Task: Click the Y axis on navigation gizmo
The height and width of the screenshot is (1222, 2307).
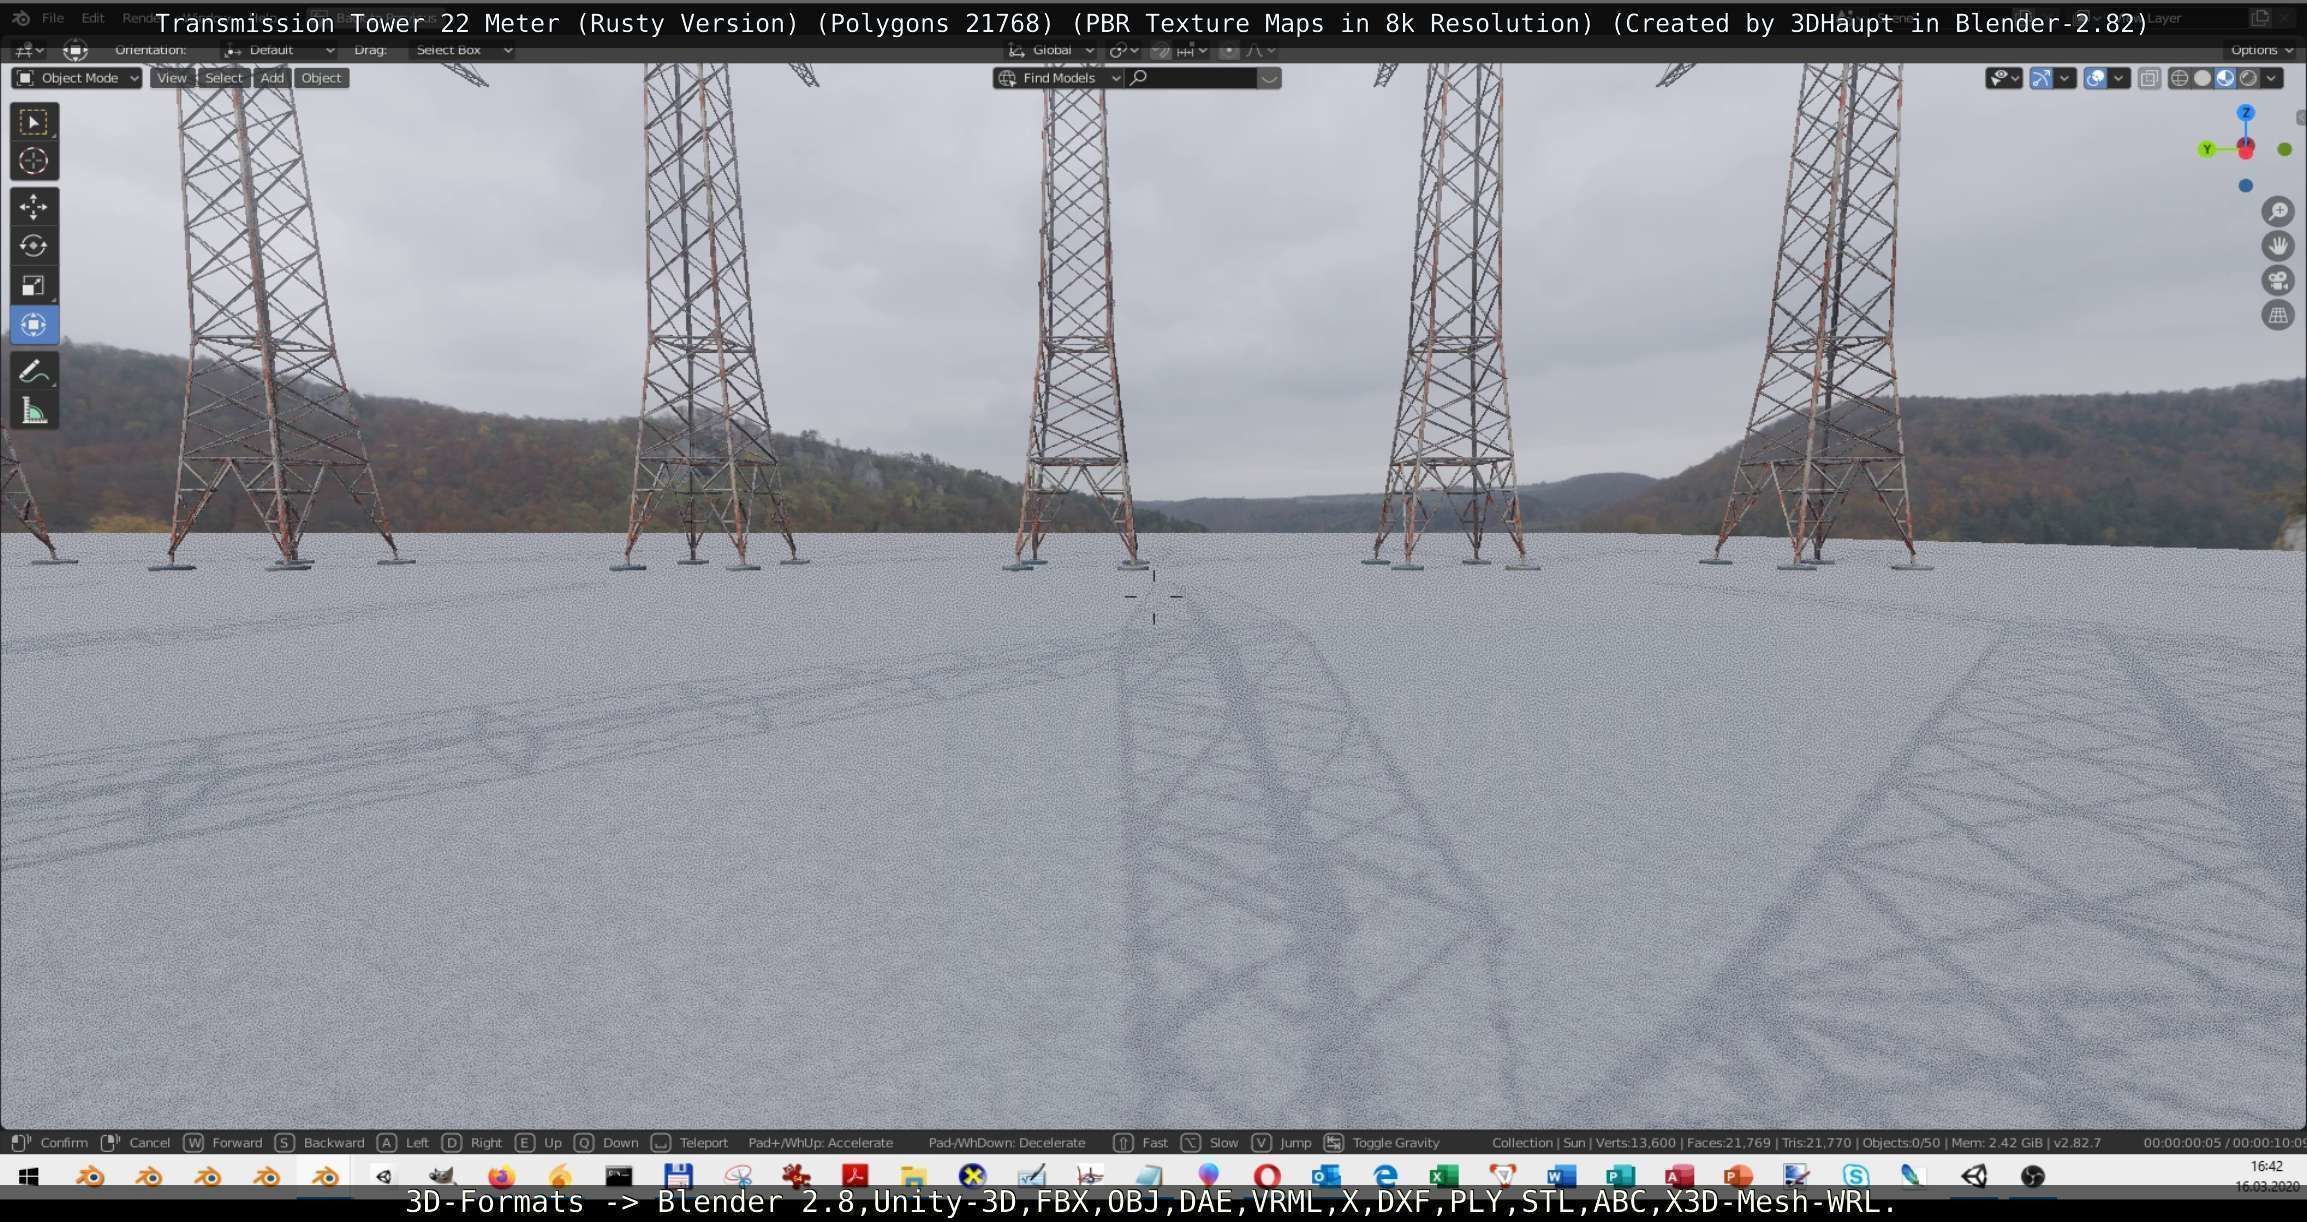Action: point(2207,150)
